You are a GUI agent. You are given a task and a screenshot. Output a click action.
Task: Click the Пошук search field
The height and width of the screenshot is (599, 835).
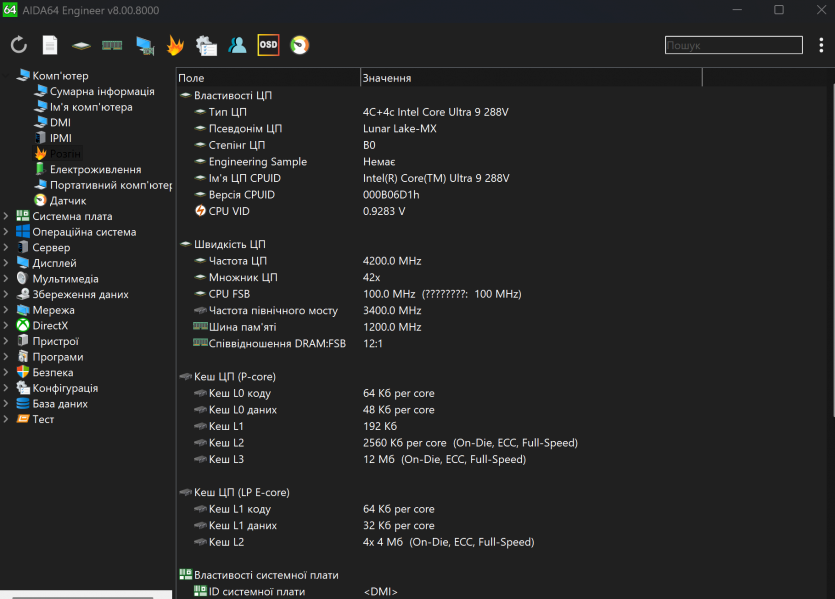tap(733, 45)
